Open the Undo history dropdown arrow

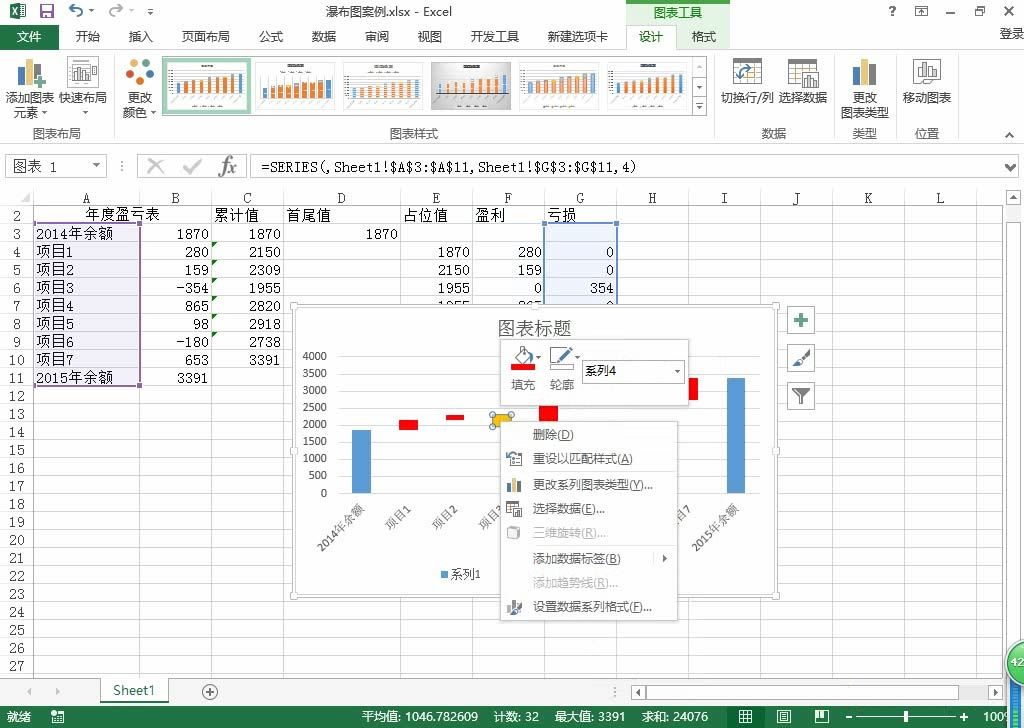tap(91, 10)
